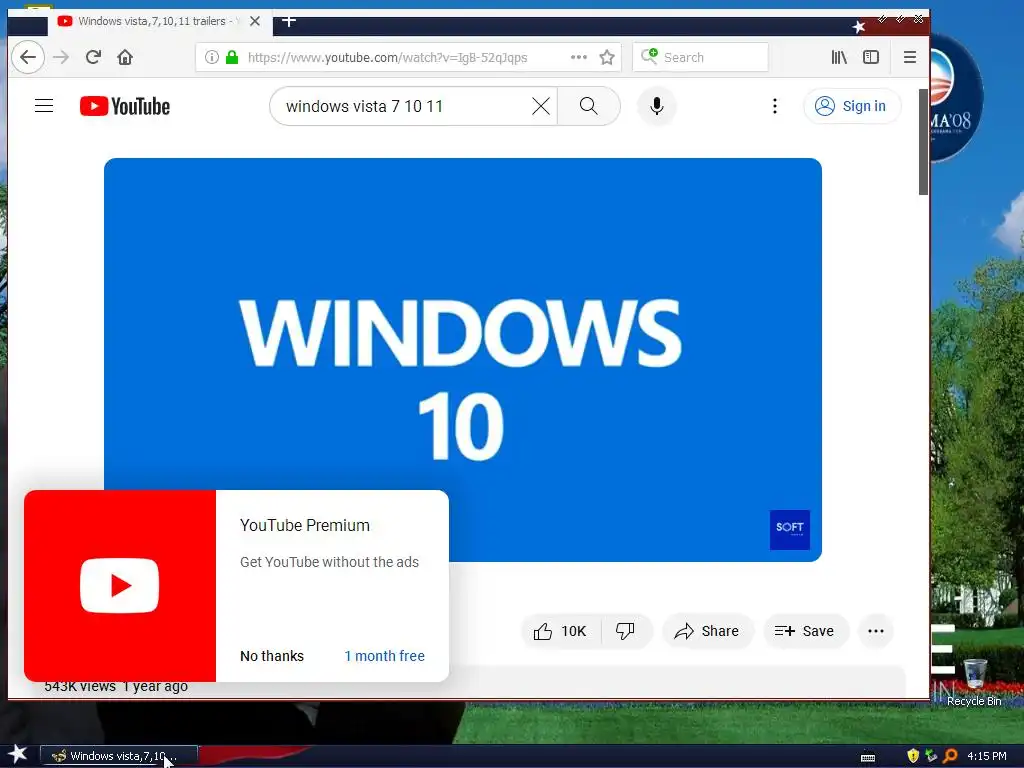Image resolution: width=1024 pixels, height=768 pixels.
Task: Show site information icon in address bar
Action: click(212, 57)
